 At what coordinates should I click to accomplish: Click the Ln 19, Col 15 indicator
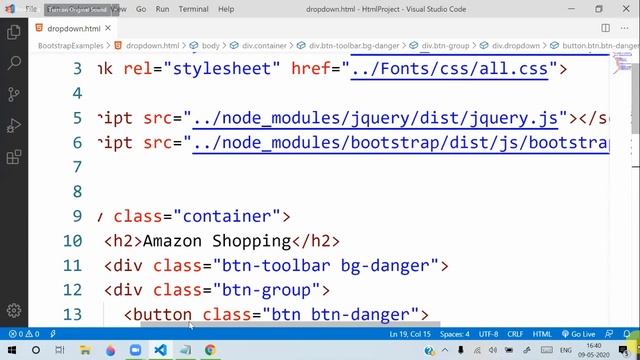[410, 334]
